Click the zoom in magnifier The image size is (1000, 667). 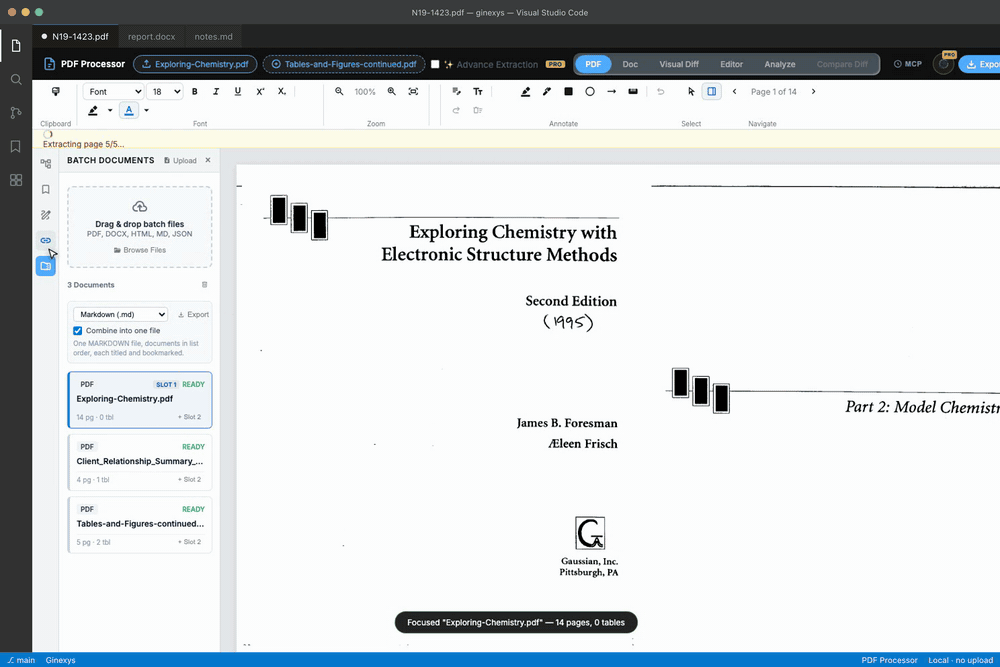tap(392, 92)
